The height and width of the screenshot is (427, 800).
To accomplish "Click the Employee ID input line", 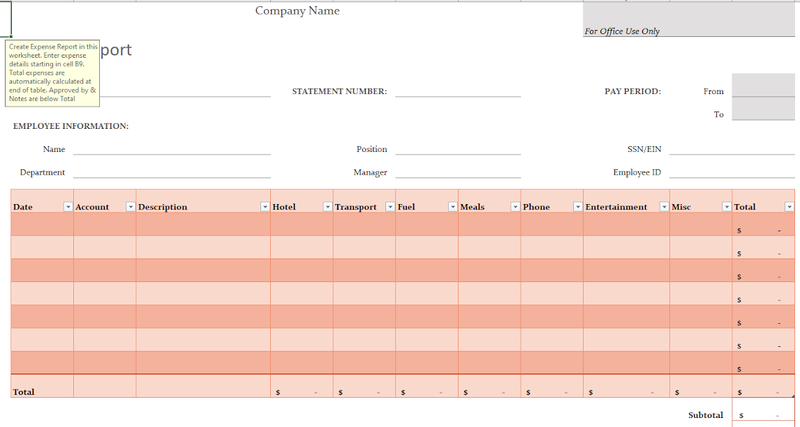I will pyautogui.click(x=732, y=172).
